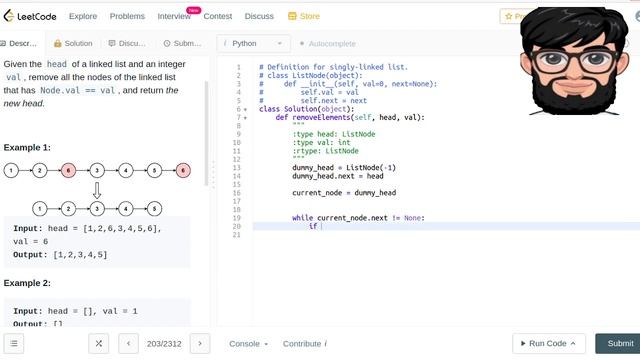Switch to the Description tab
This screenshot has width=640, height=360.
coord(19,43)
